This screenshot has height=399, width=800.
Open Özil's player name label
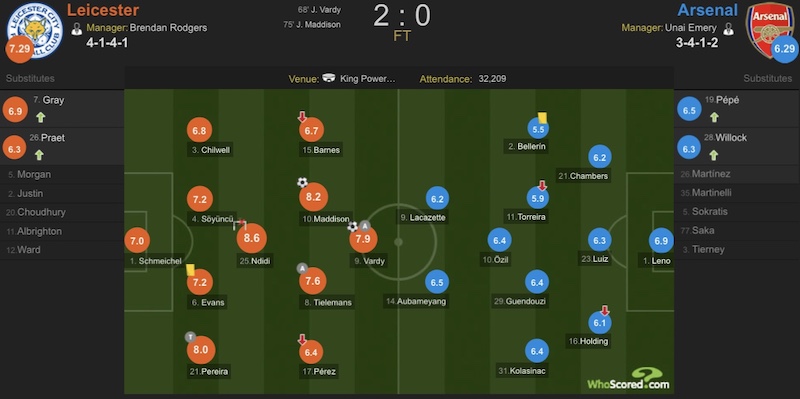coord(496,259)
